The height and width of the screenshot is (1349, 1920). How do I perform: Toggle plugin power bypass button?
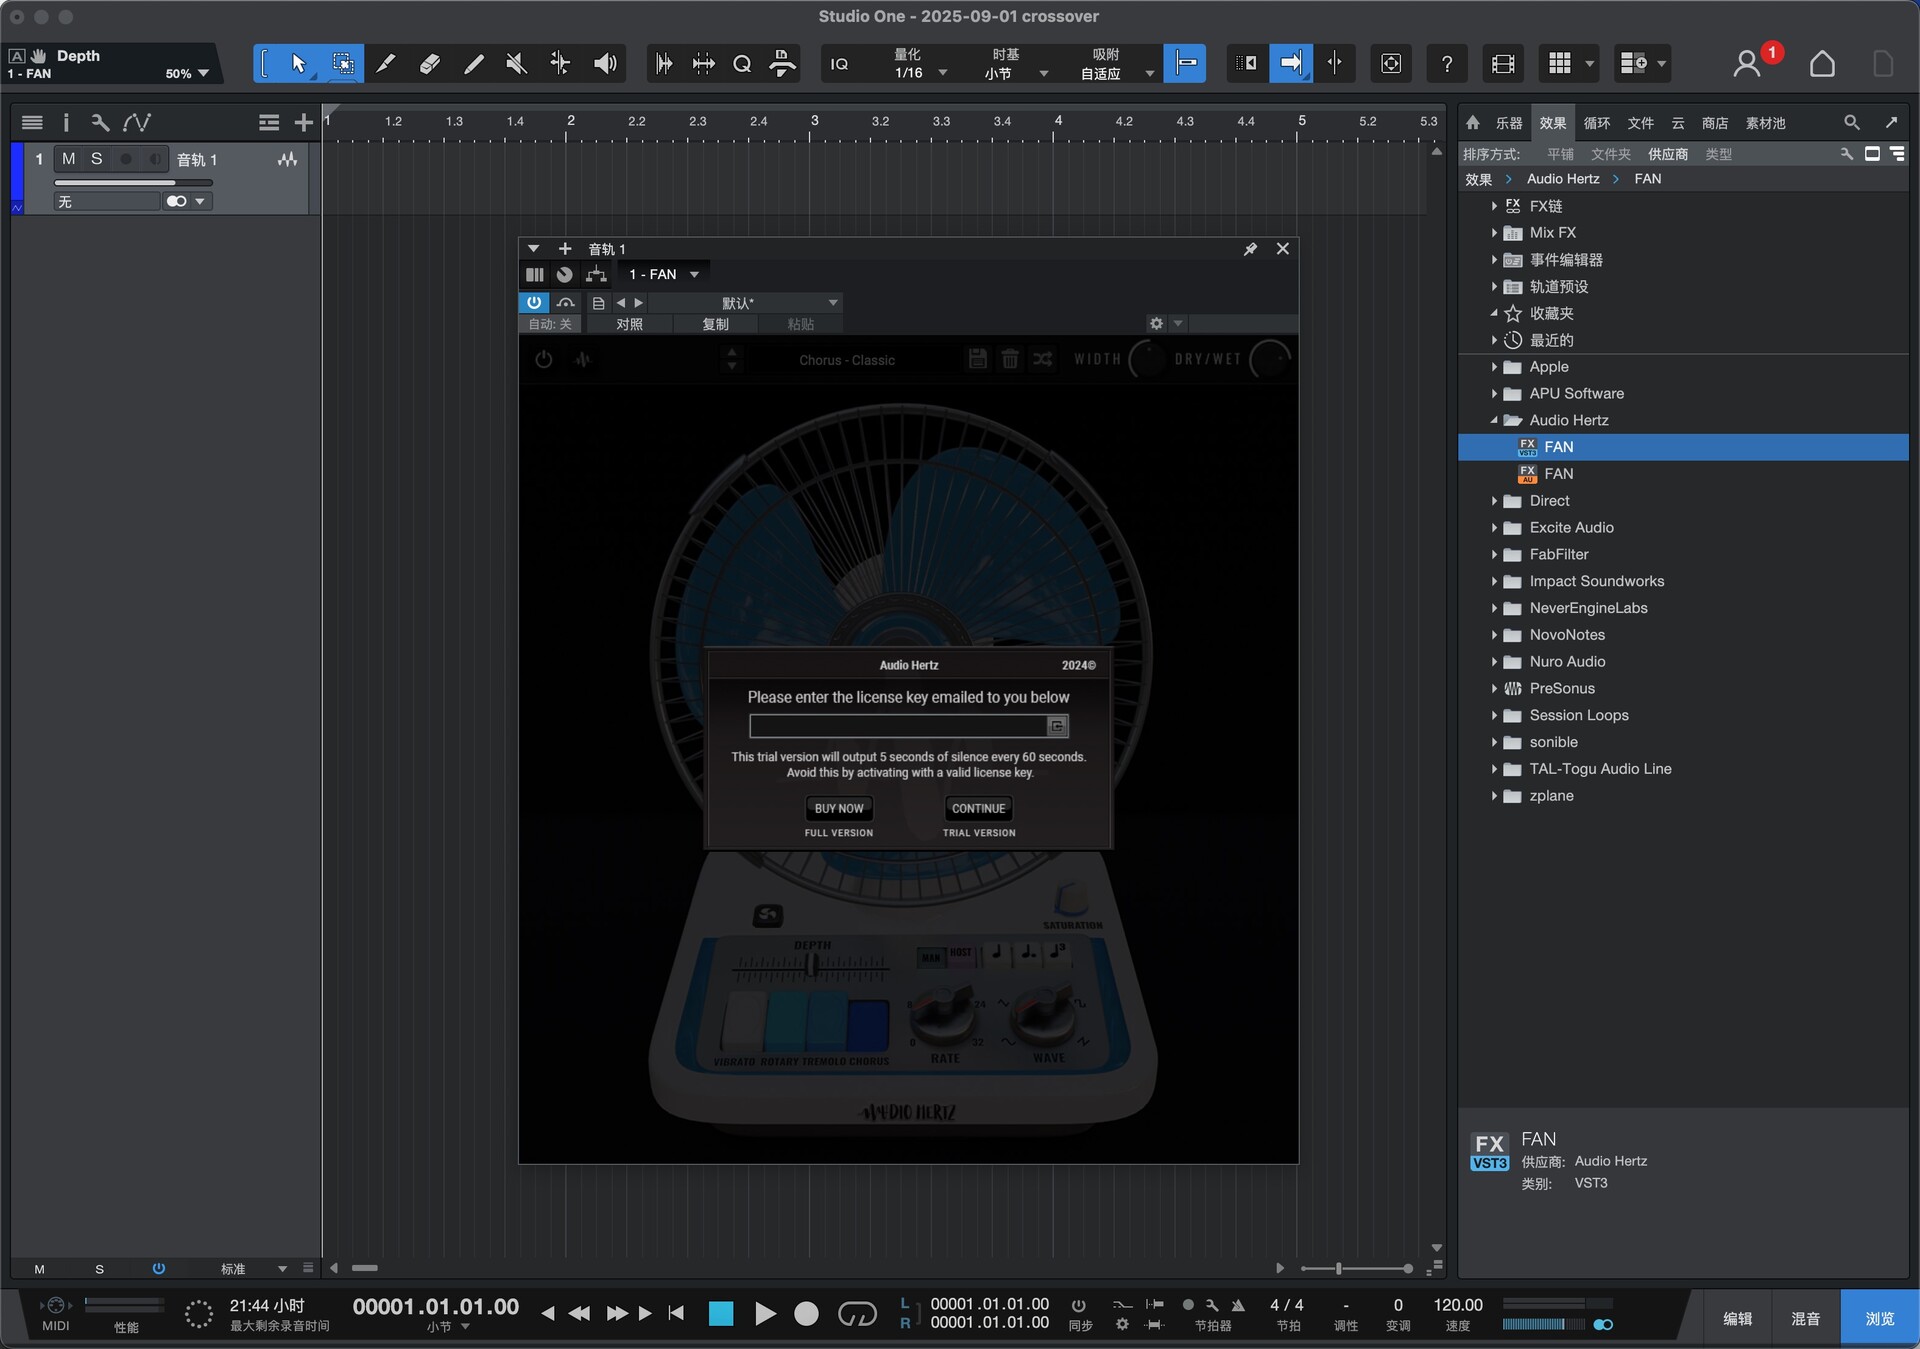(534, 302)
